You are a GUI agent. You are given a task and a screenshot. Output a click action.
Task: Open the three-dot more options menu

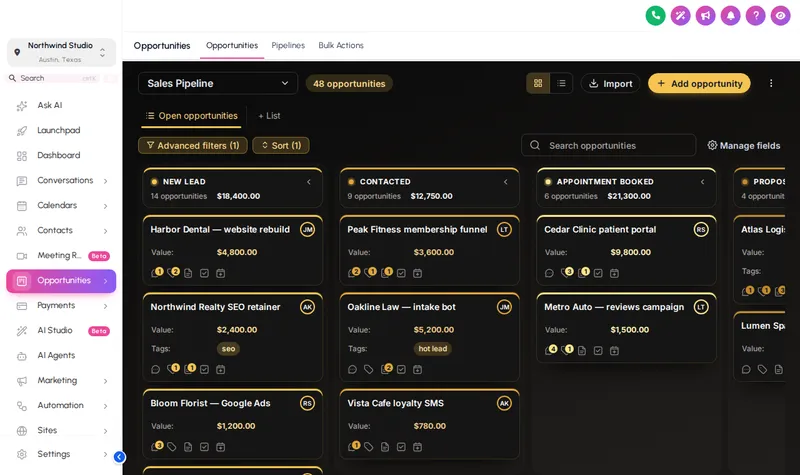point(771,83)
